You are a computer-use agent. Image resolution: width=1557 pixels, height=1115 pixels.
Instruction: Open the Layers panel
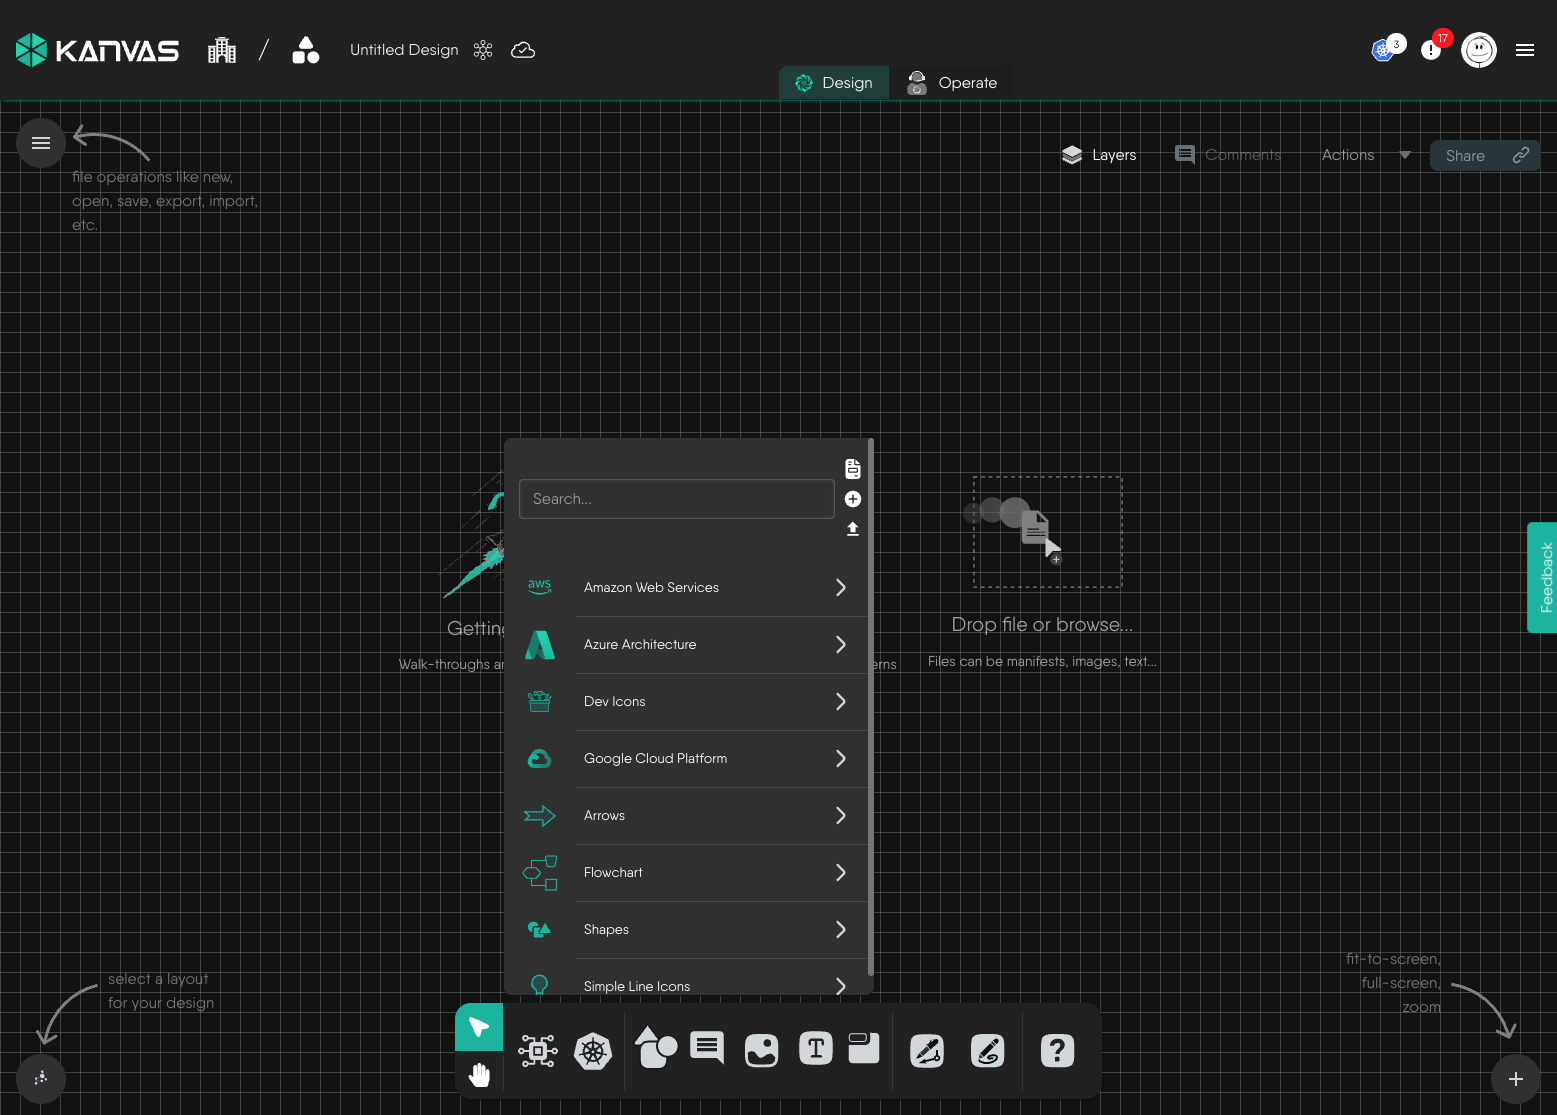pyautogui.click(x=1099, y=155)
